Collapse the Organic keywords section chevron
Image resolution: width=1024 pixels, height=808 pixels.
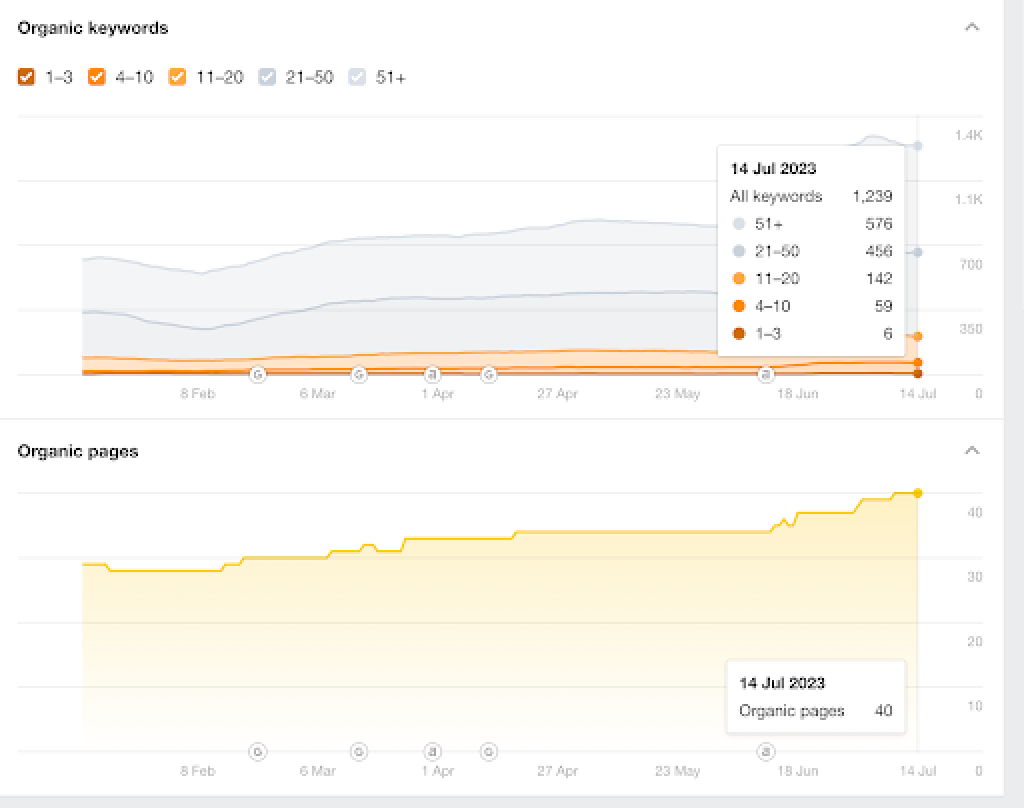pos(971,28)
